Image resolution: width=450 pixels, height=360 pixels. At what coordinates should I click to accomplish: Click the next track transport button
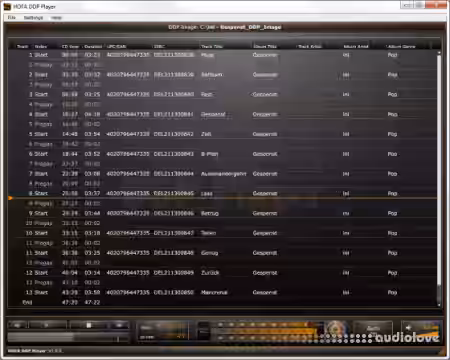click(x=119, y=325)
